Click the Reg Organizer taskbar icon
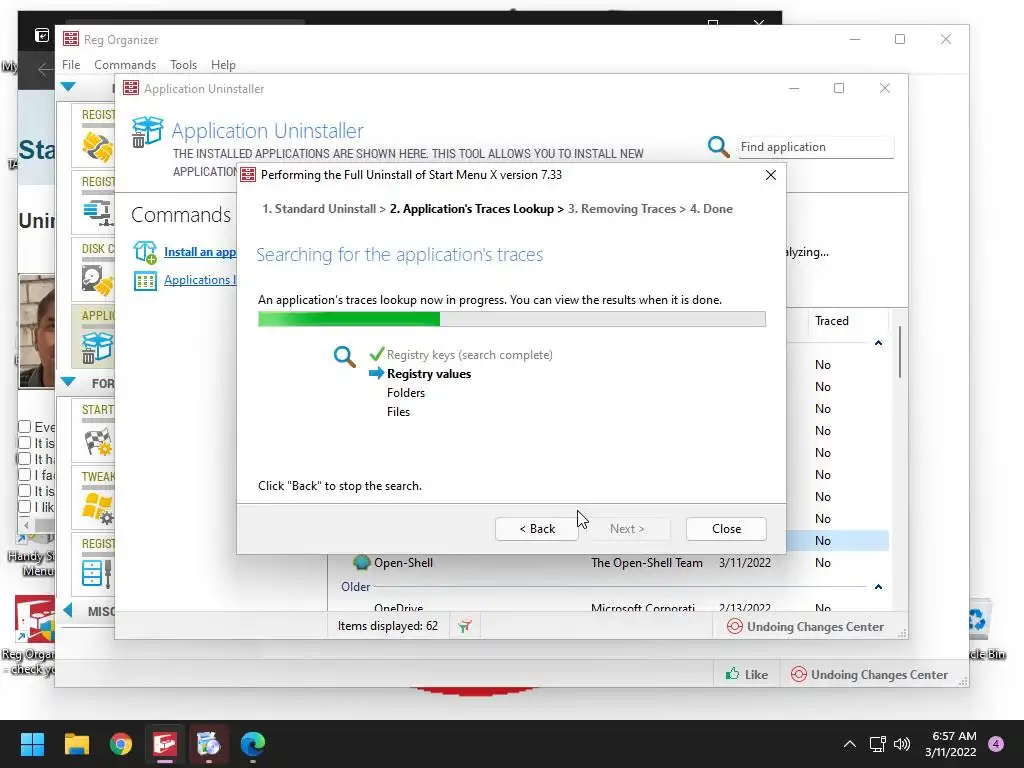Viewport: 1024px width, 768px height. pos(165,744)
